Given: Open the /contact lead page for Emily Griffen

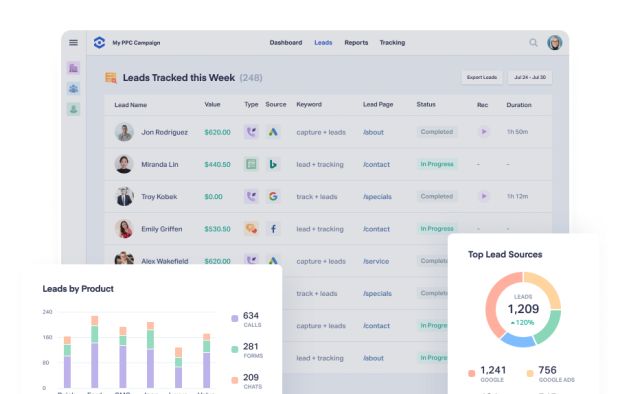Looking at the screenshot, I should [x=376, y=229].
